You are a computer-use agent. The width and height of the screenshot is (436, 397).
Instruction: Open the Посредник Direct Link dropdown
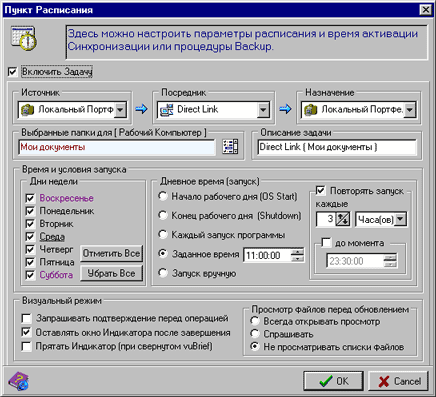click(263, 110)
